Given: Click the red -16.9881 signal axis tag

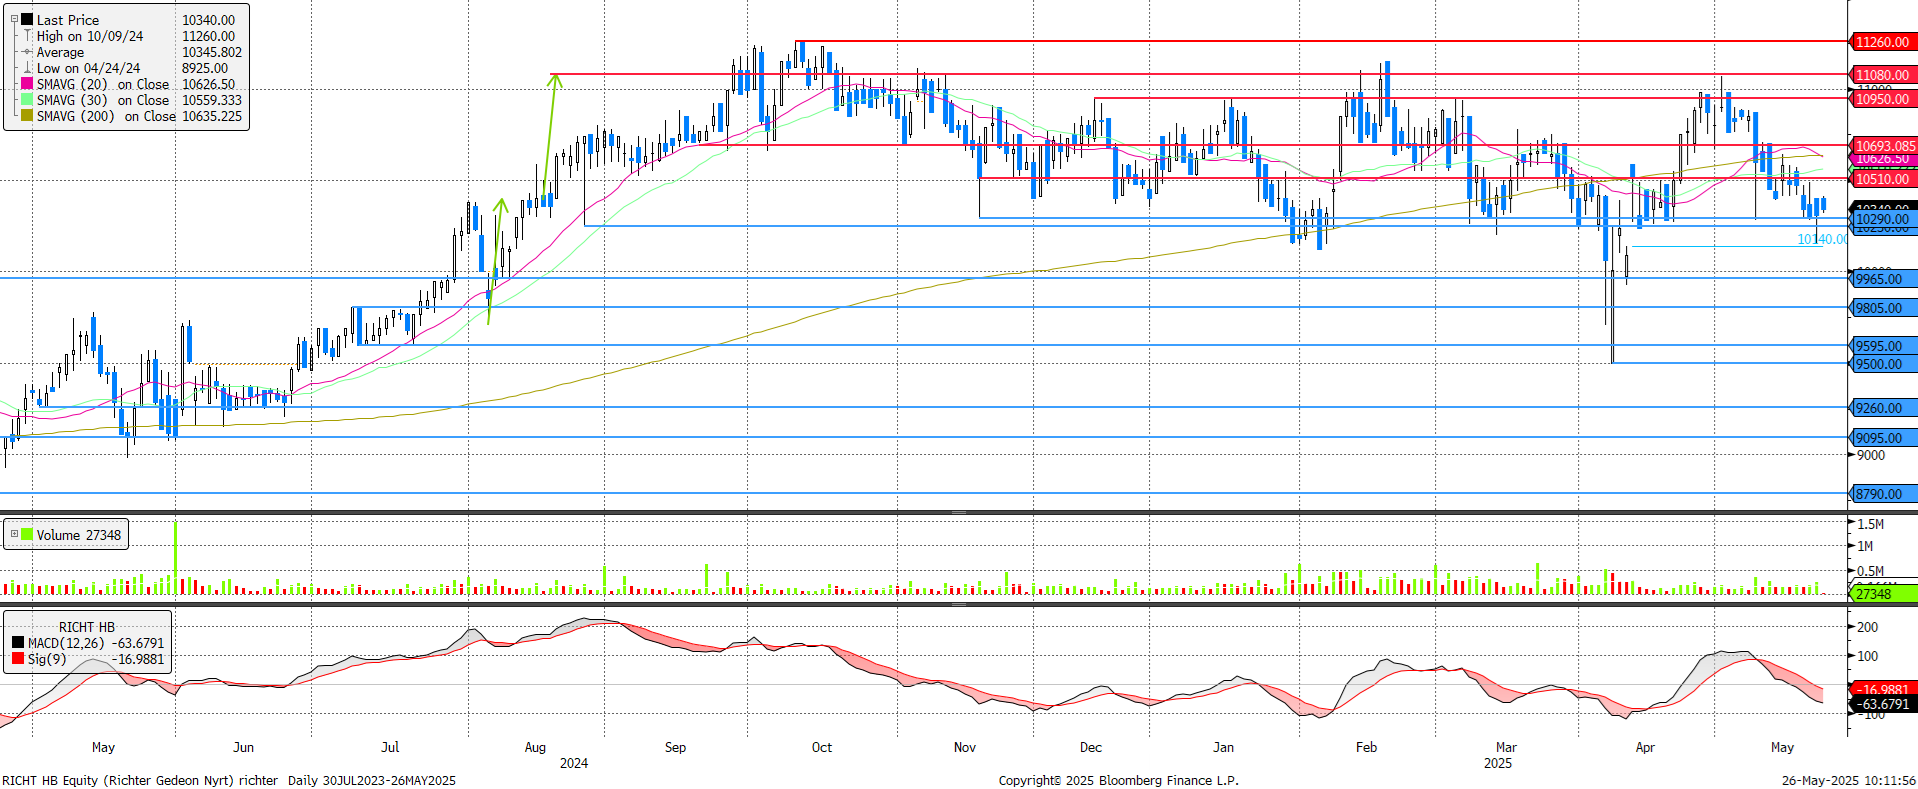Looking at the screenshot, I should tap(1884, 689).
